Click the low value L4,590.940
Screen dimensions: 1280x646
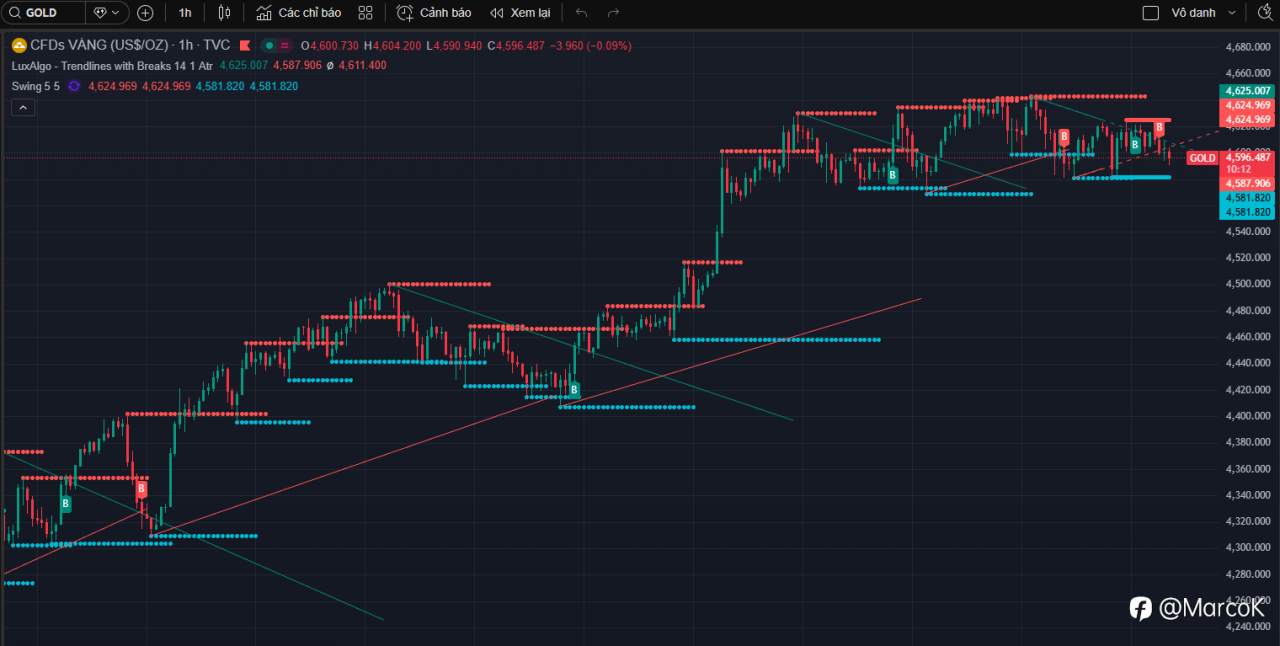[x=454, y=45]
